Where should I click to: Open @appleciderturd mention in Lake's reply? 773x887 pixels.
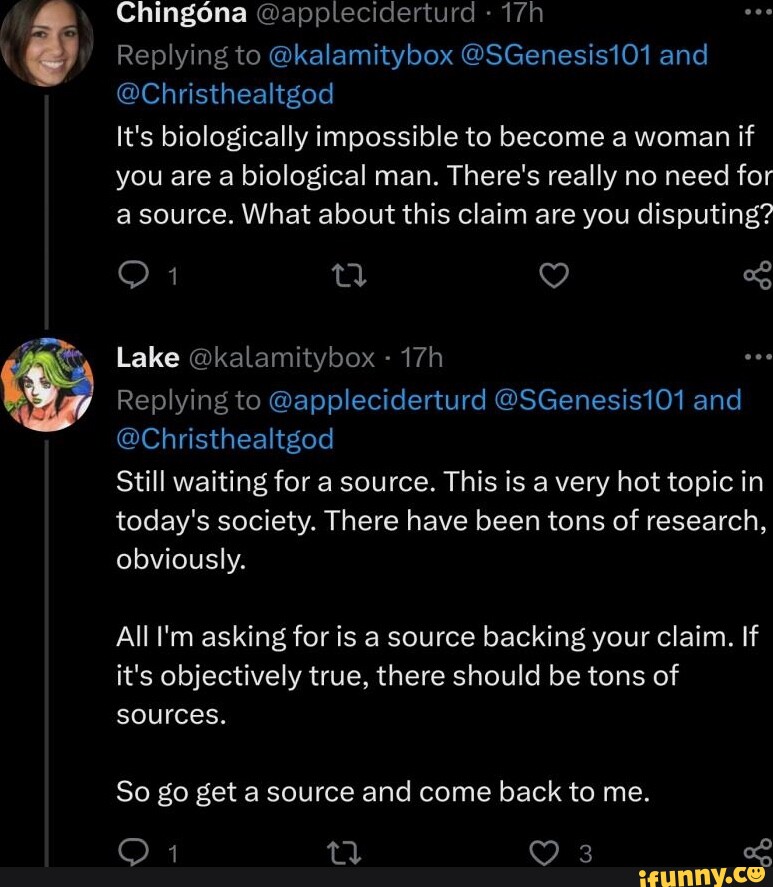[x=378, y=400]
